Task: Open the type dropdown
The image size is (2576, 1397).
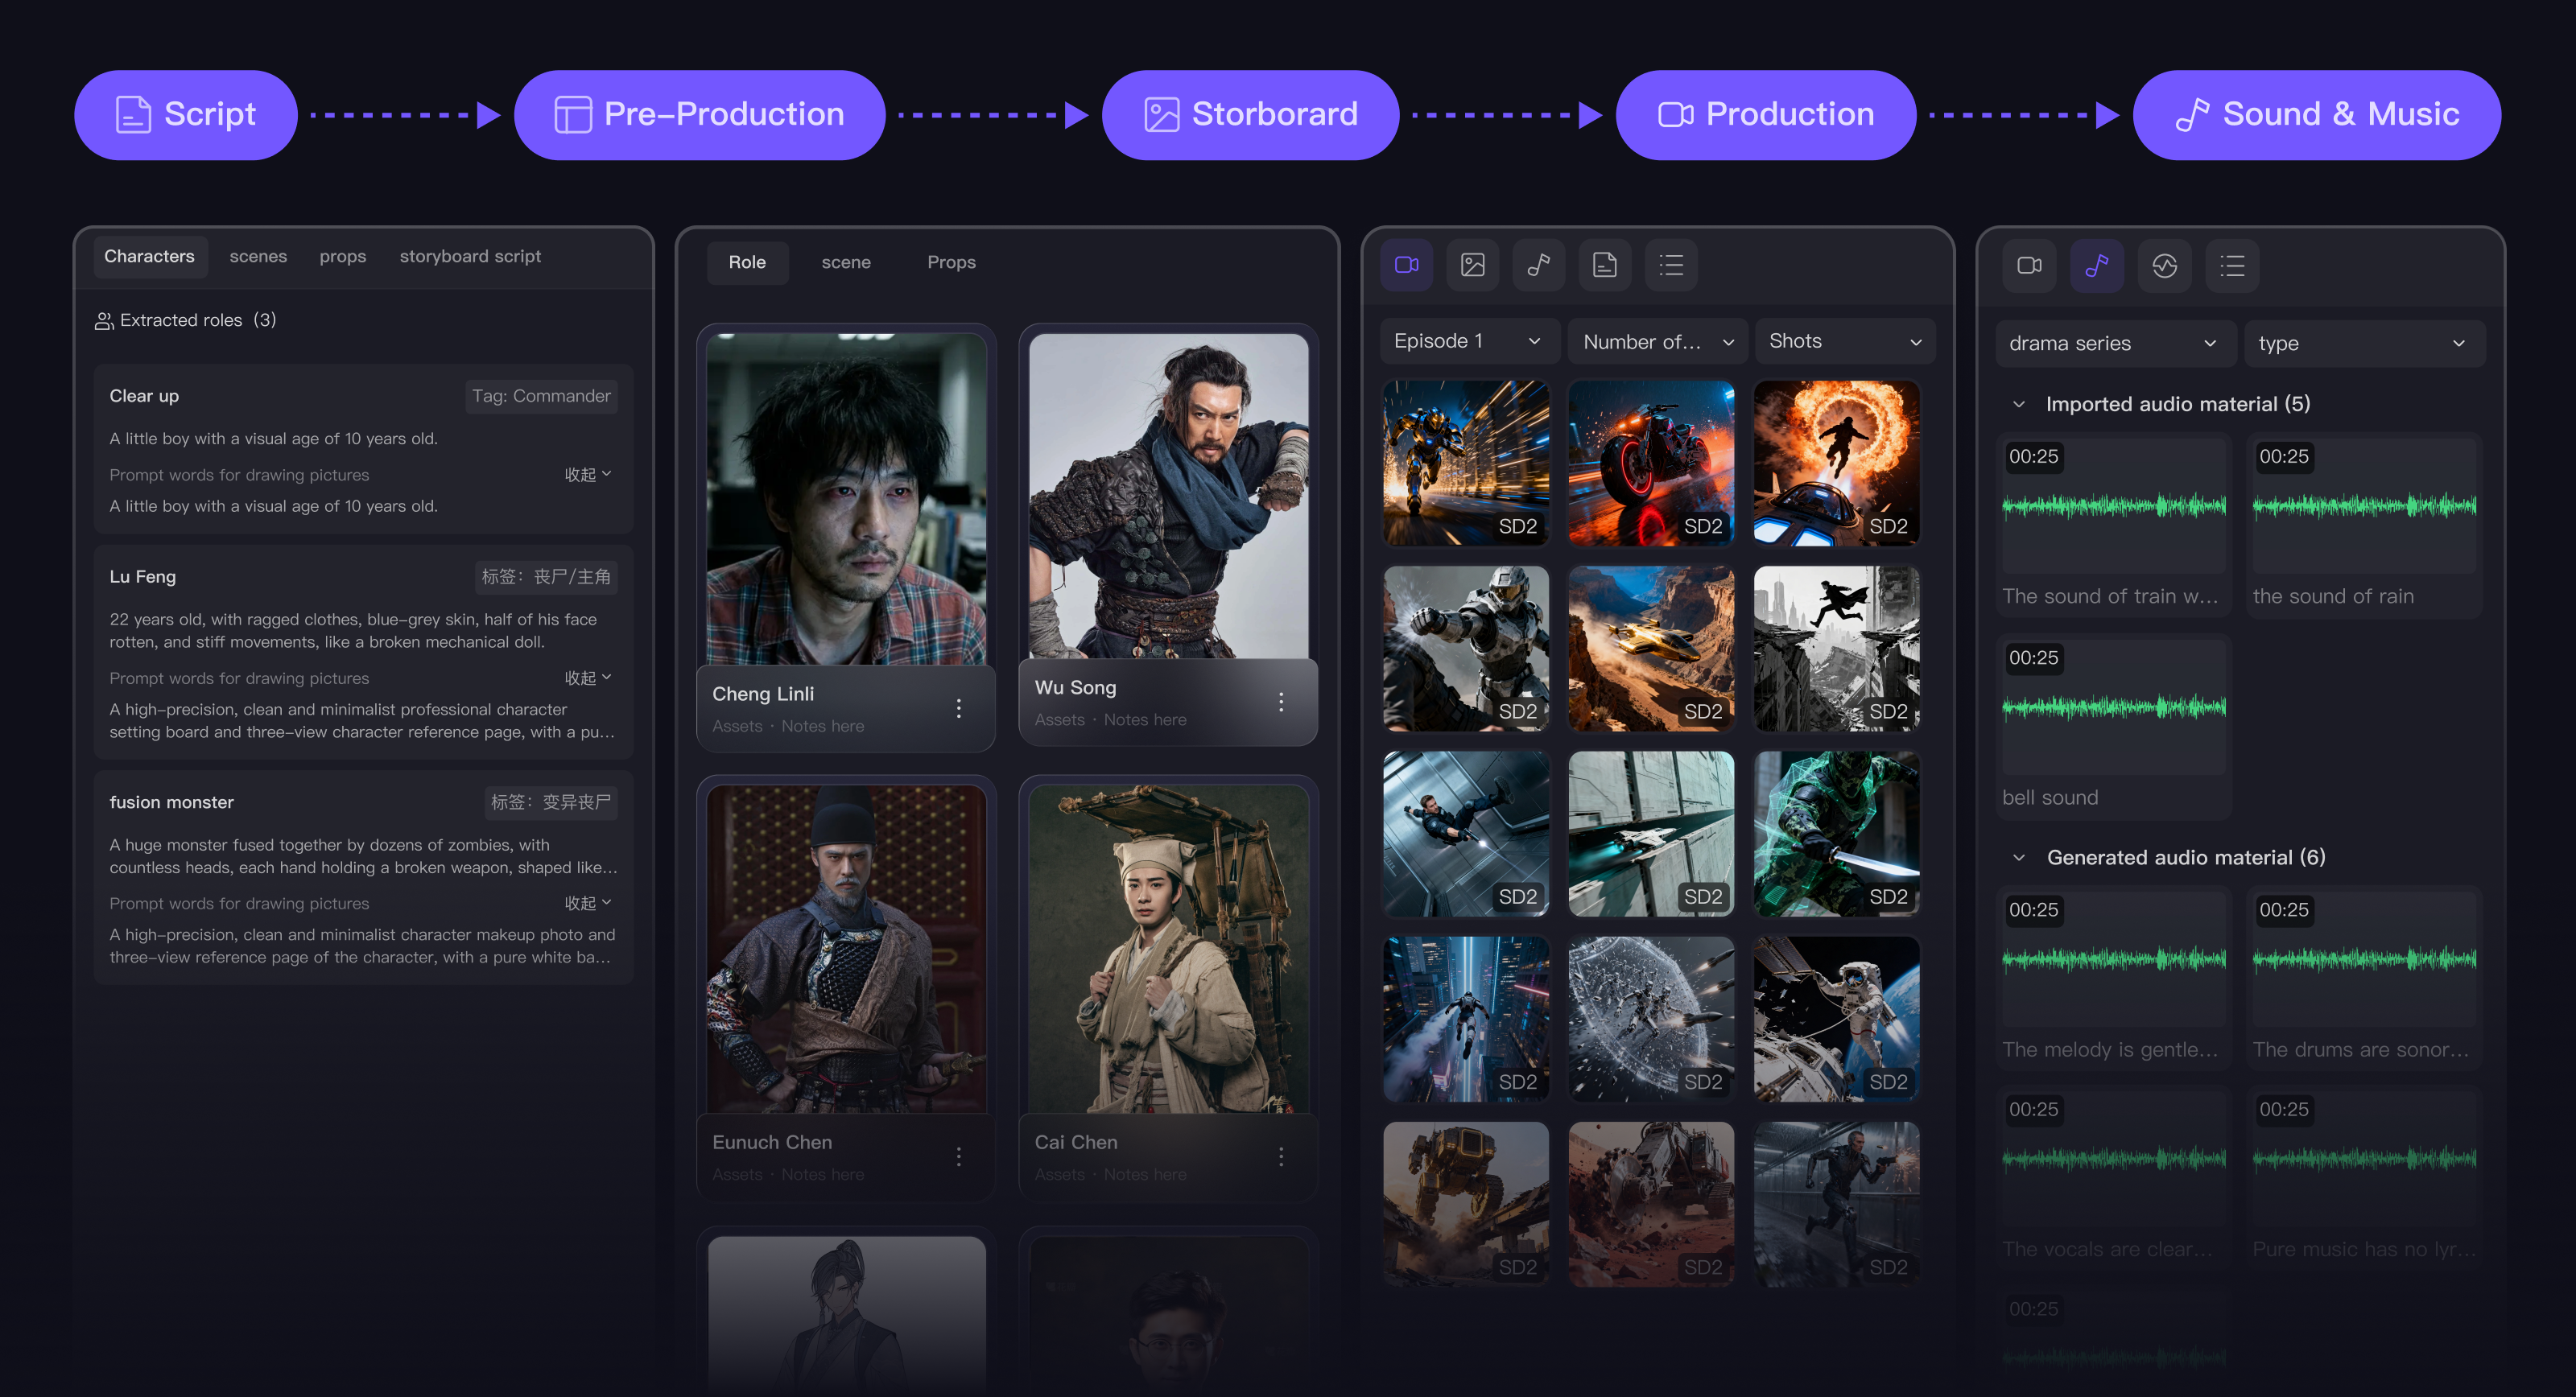Action: 2364,343
